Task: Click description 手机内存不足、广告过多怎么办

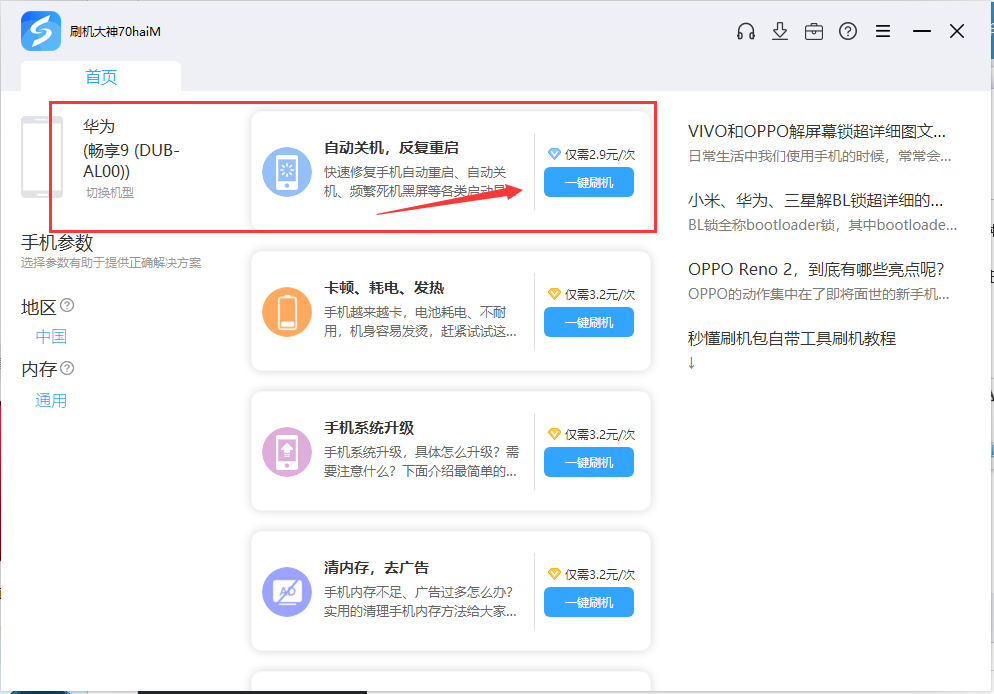Action: (420, 601)
